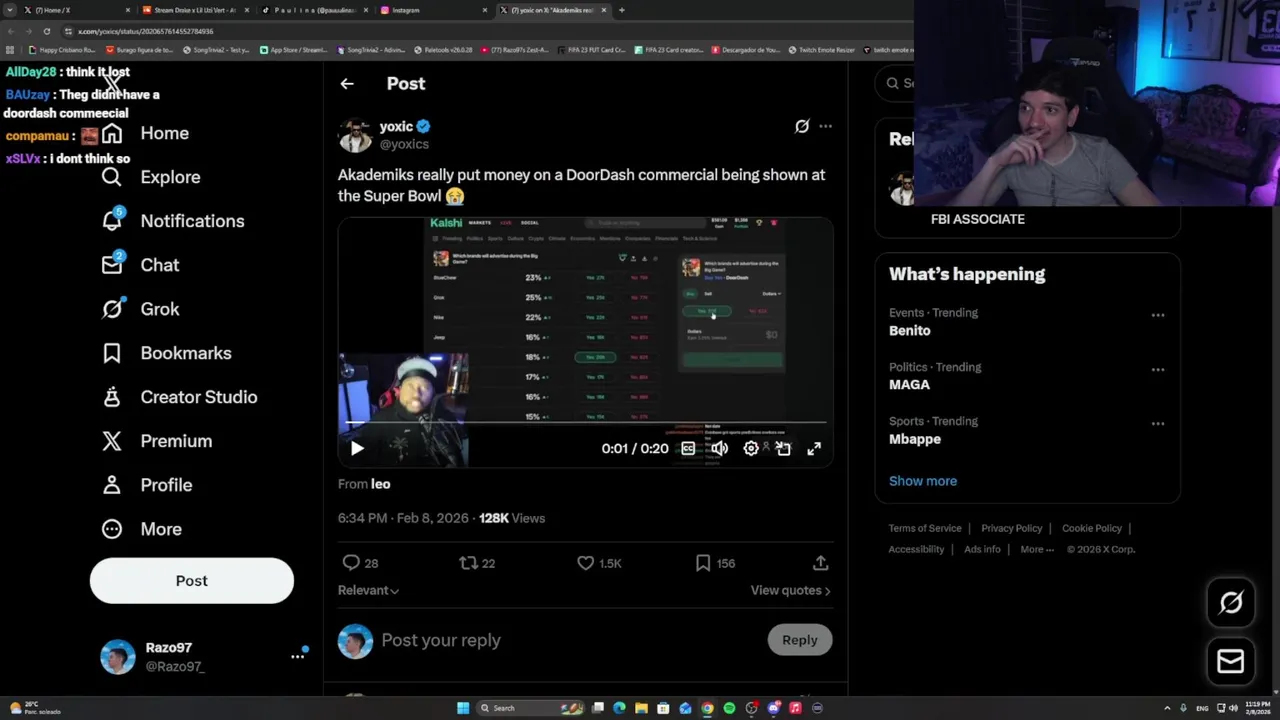1280x720 pixels.
Task: Open the floating messages envelope button
Action: [x=1231, y=661]
